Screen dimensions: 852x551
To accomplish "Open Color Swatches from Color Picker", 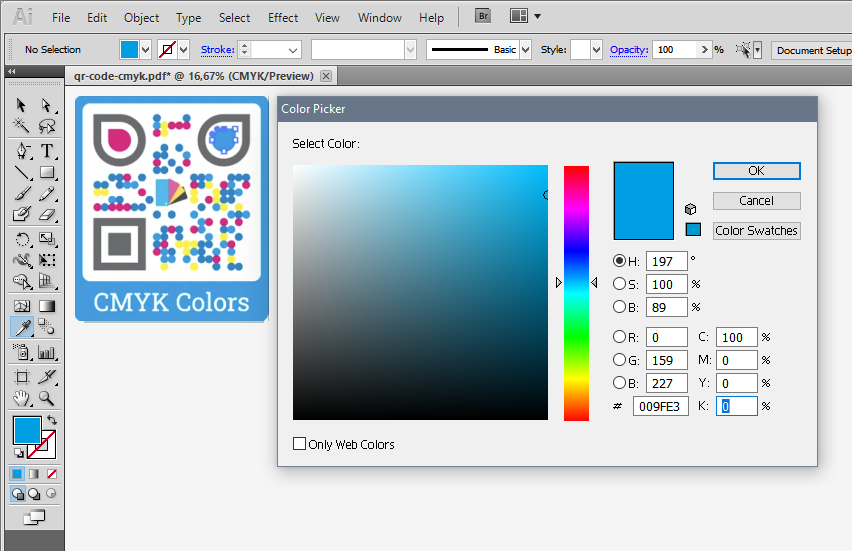I will (756, 230).
